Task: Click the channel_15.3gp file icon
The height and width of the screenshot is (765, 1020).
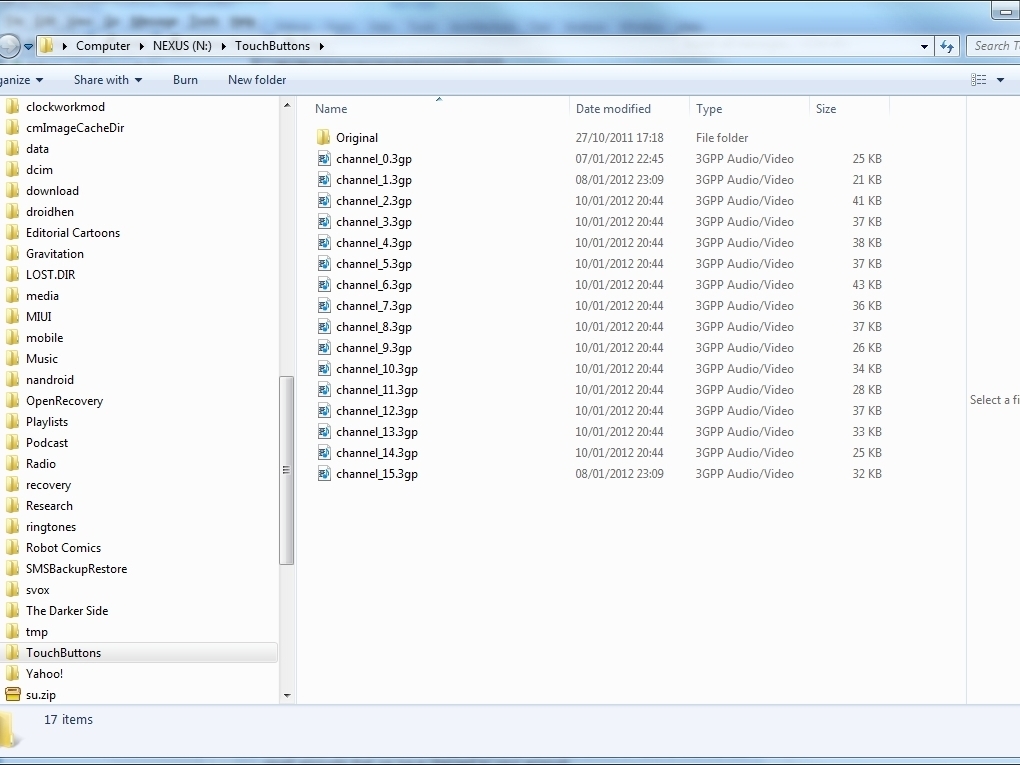Action: point(324,474)
